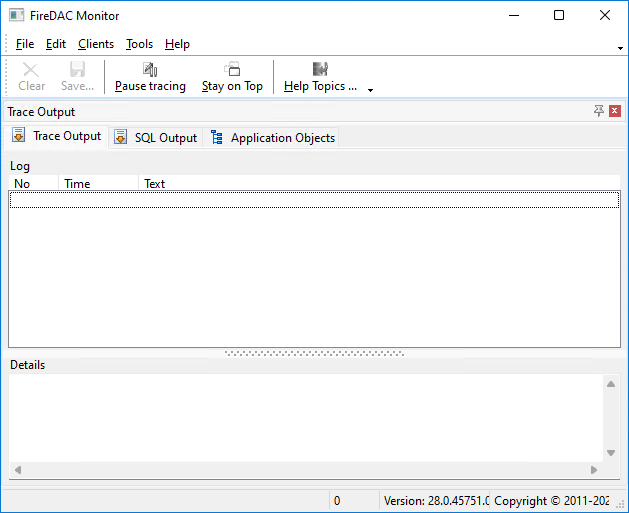Minimize the FireDAC Monitor window
The height and width of the screenshot is (513, 629).
tap(514, 16)
